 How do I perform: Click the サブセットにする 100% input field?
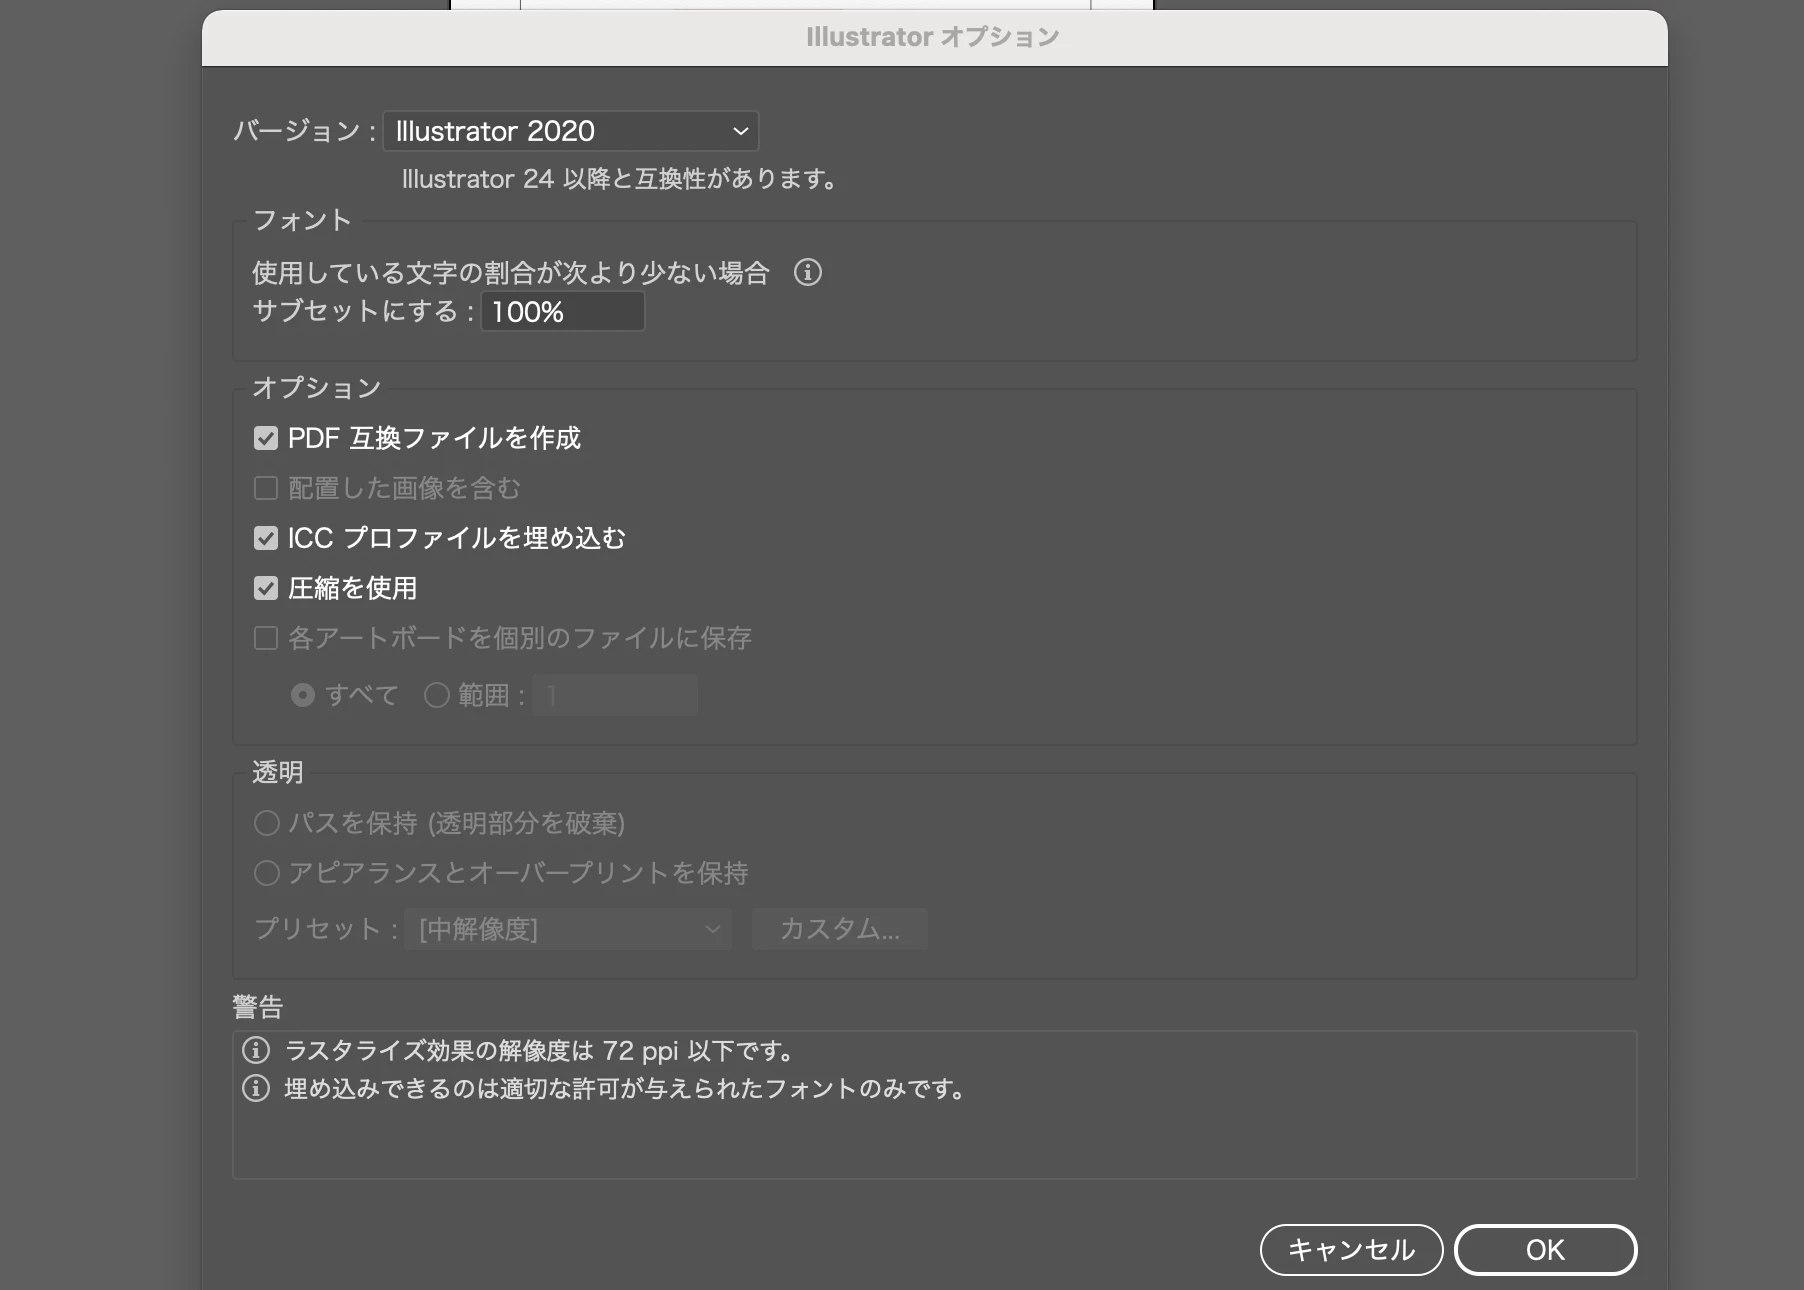click(x=563, y=312)
